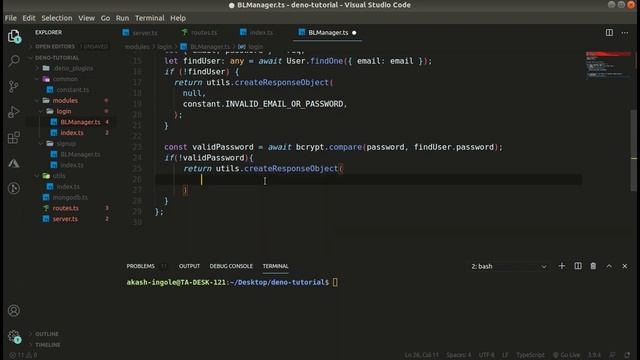This screenshot has width=640, height=360.
Task: Open the Manage gear icon
Action: [x=14, y=336]
